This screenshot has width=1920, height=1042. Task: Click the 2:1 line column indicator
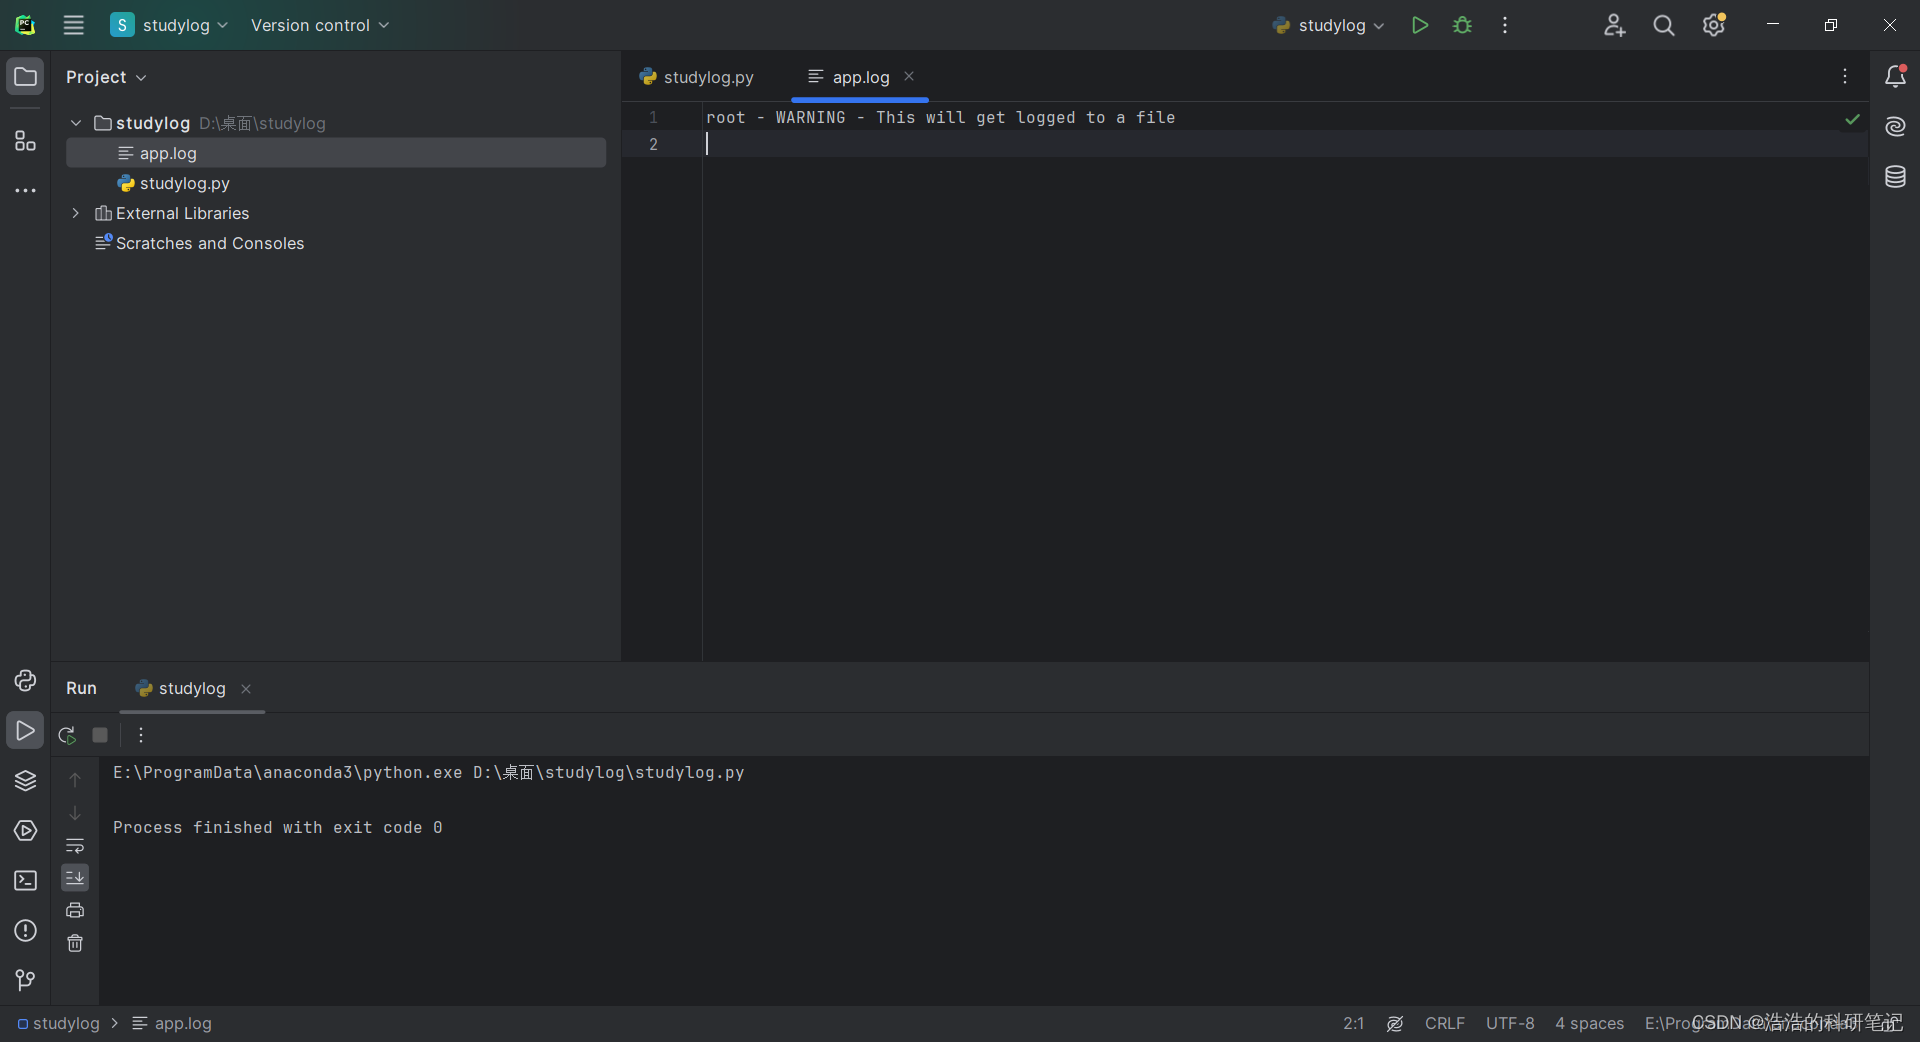tap(1354, 1023)
